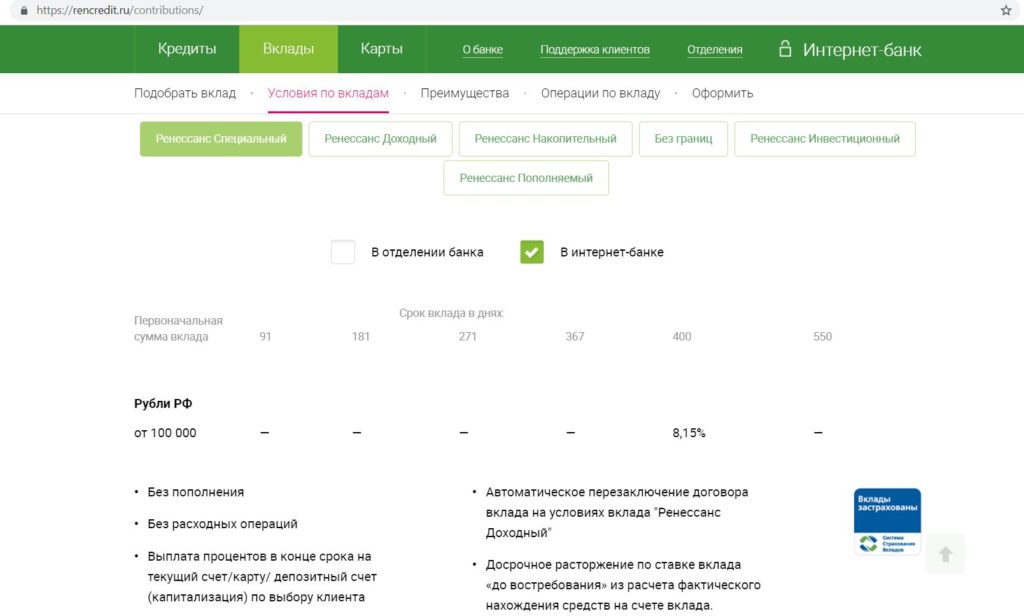Click the bookmark star icon in address bar

(x=1006, y=10)
